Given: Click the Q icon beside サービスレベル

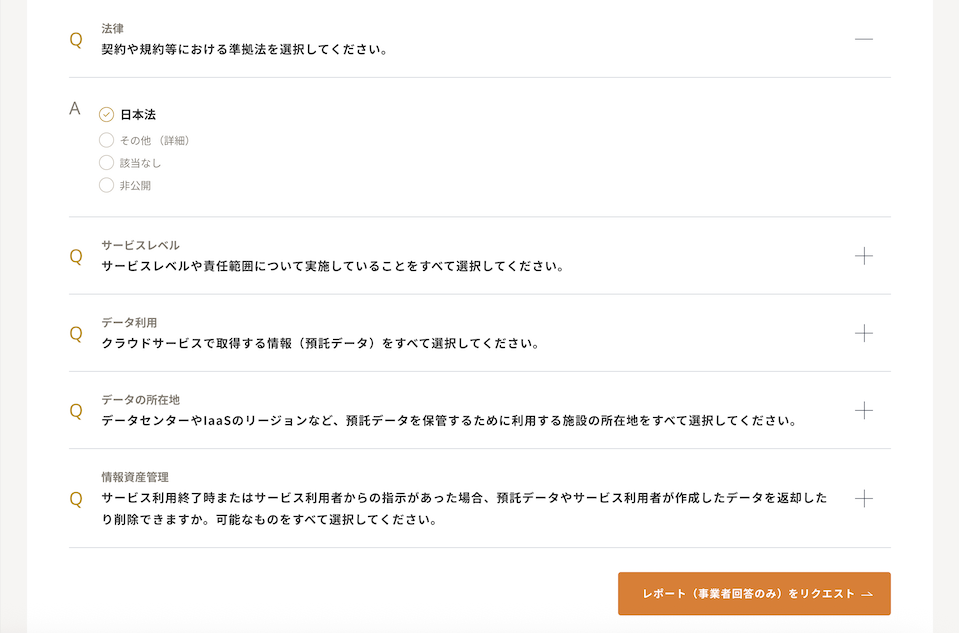Looking at the screenshot, I should point(76,257).
